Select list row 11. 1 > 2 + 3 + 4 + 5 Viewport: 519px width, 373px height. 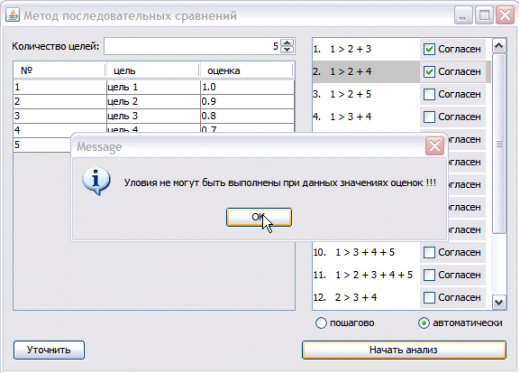click(401, 275)
